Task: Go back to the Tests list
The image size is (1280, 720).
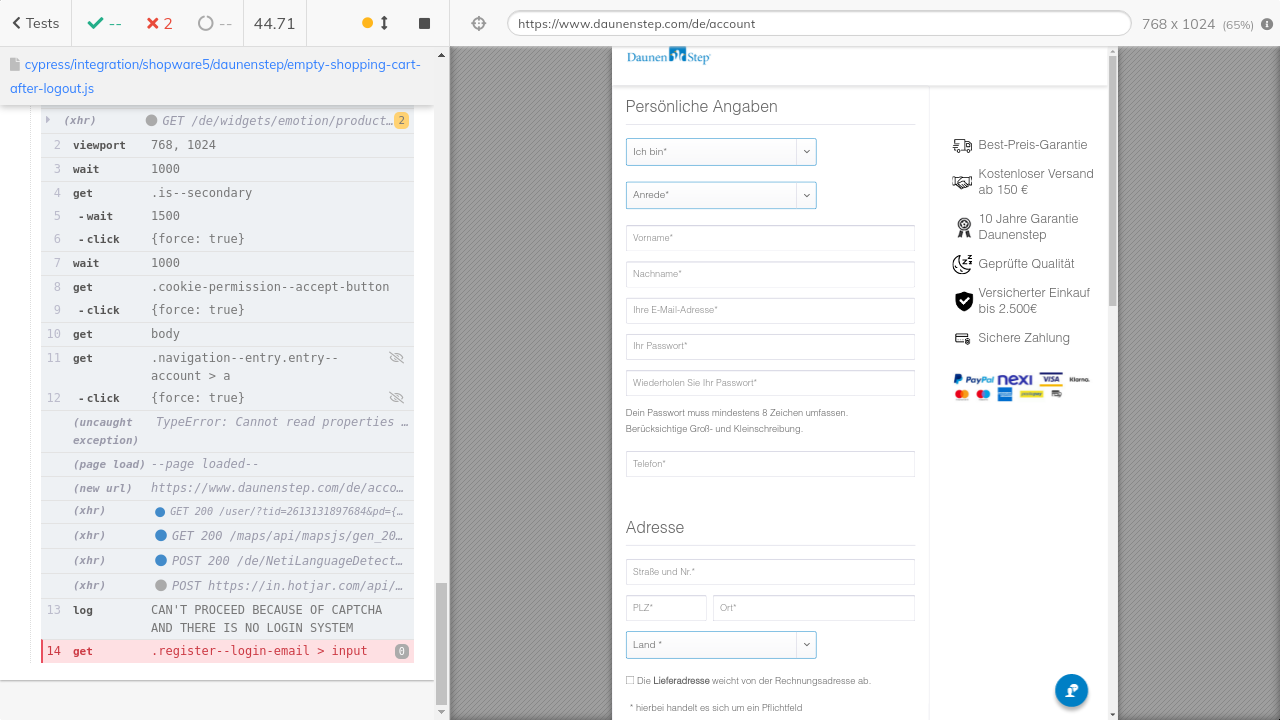Action: click(35, 23)
